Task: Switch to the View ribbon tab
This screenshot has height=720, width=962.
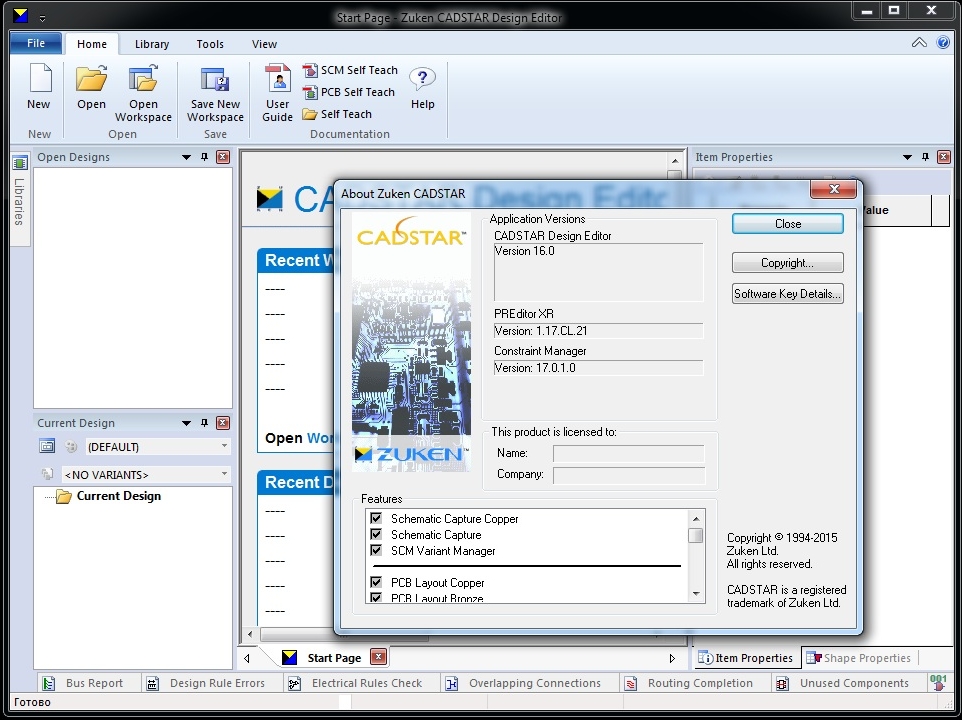Action: pyautogui.click(x=264, y=44)
